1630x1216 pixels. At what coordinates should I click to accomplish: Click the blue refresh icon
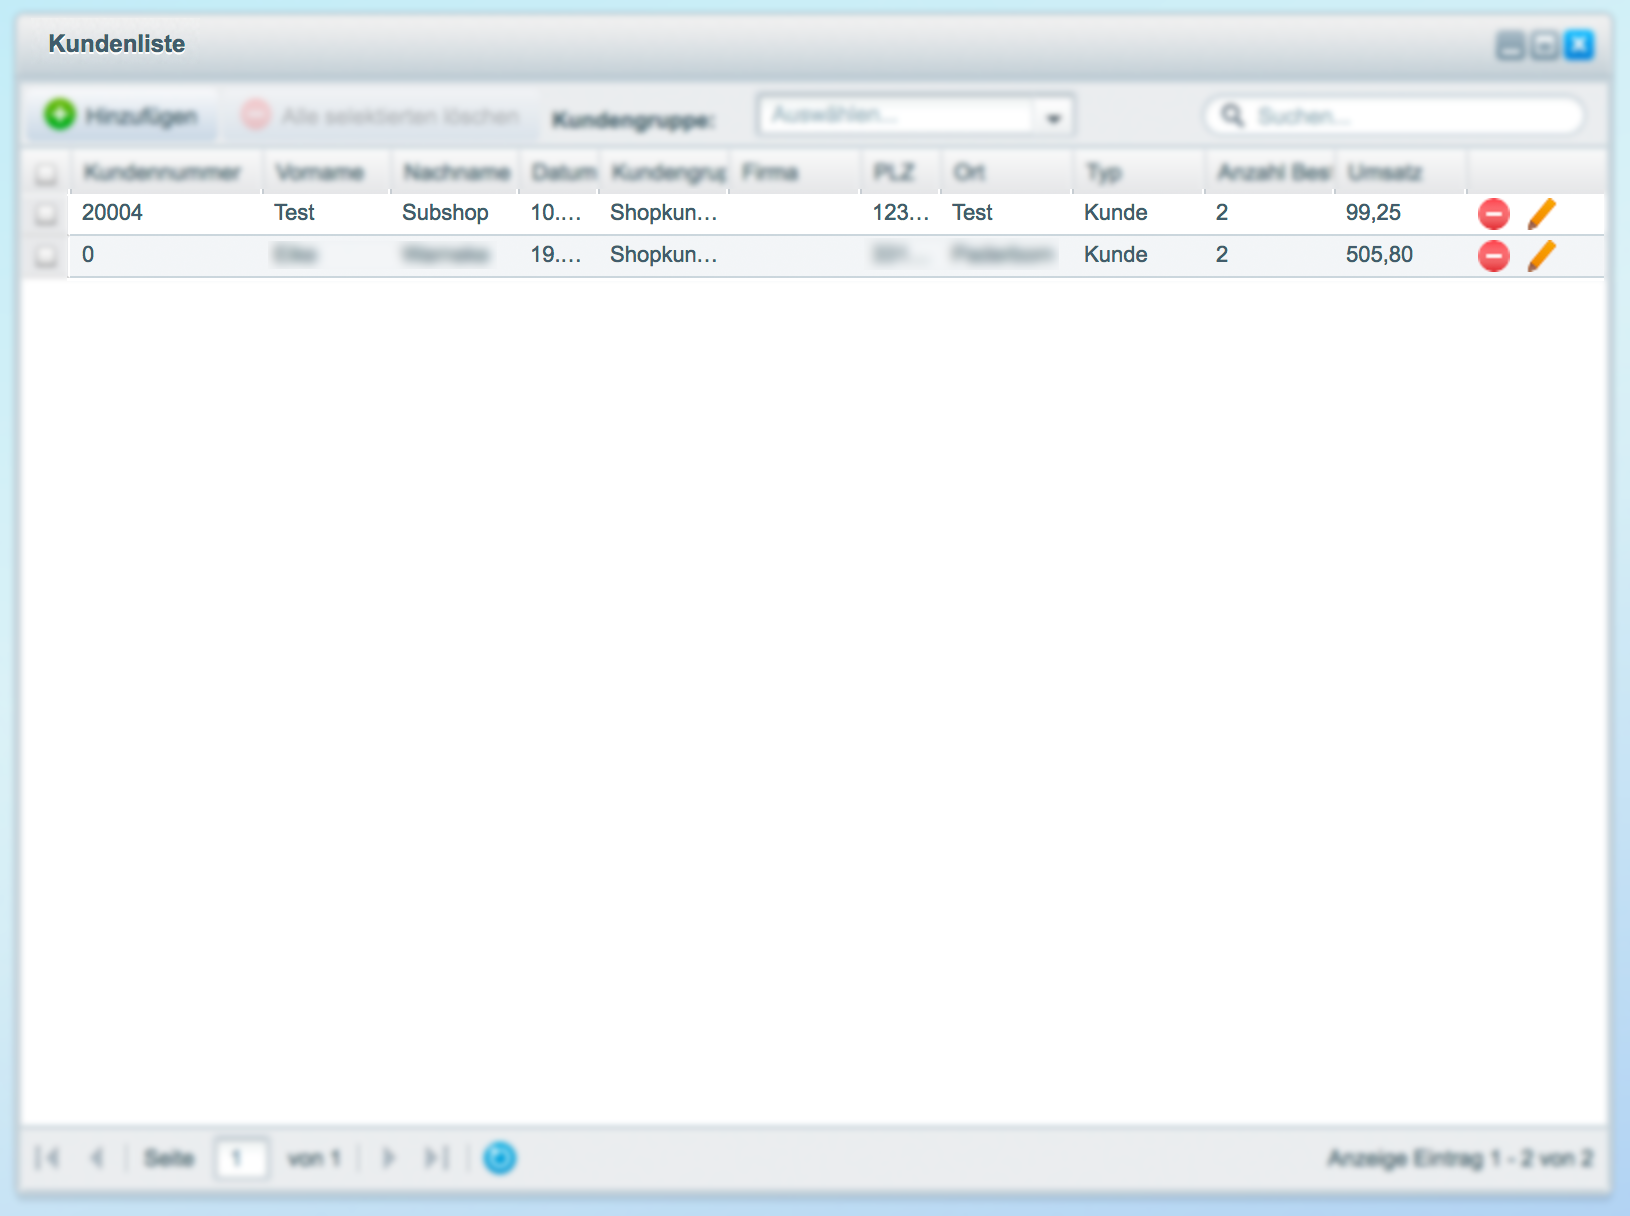pyautogui.click(x=500, y=1158)
